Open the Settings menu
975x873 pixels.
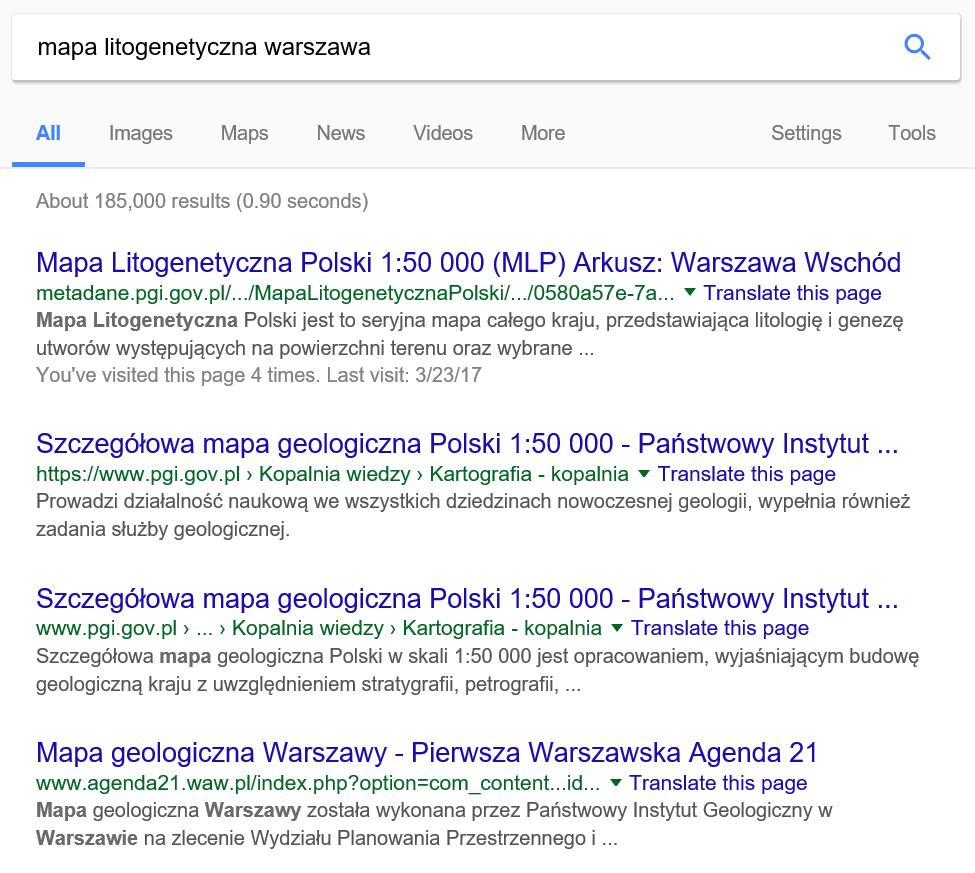[x=806, y=133]
